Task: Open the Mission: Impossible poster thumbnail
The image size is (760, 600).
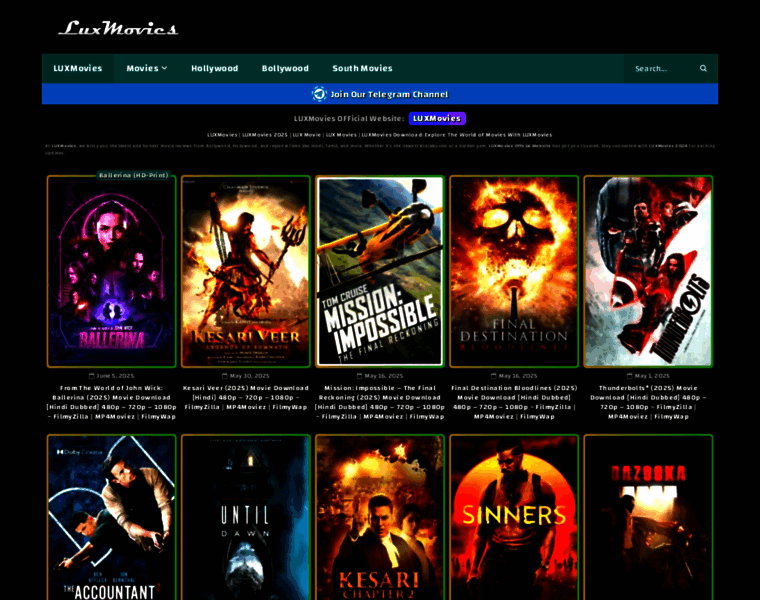Action: (380, 271)
